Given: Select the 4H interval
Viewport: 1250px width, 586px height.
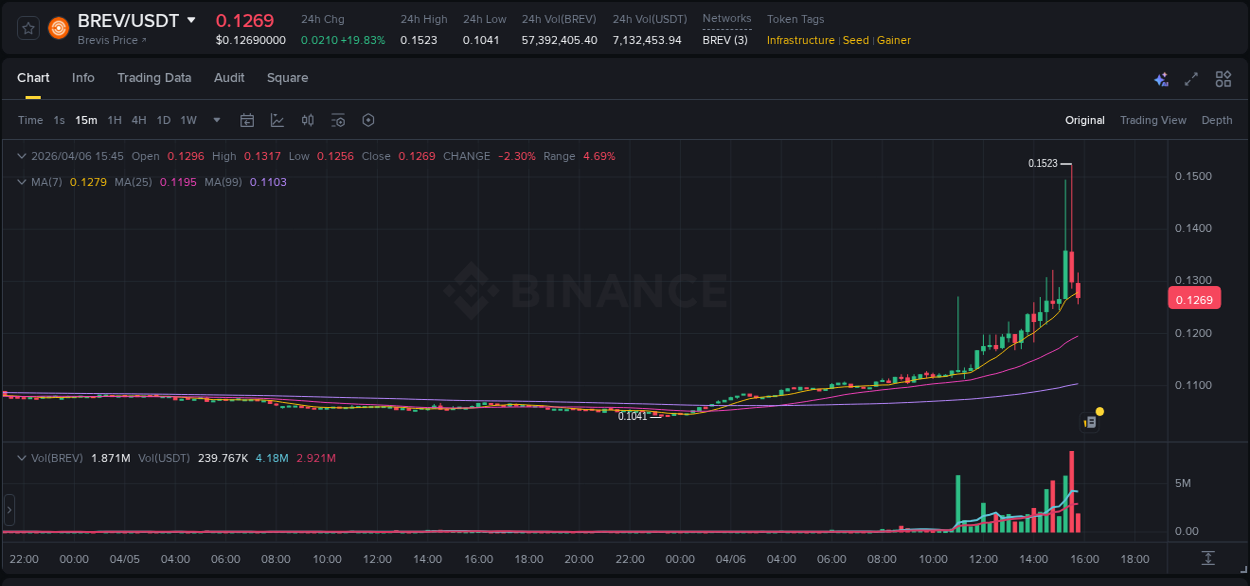Looking at the screenshot, I should pos(138,120).
